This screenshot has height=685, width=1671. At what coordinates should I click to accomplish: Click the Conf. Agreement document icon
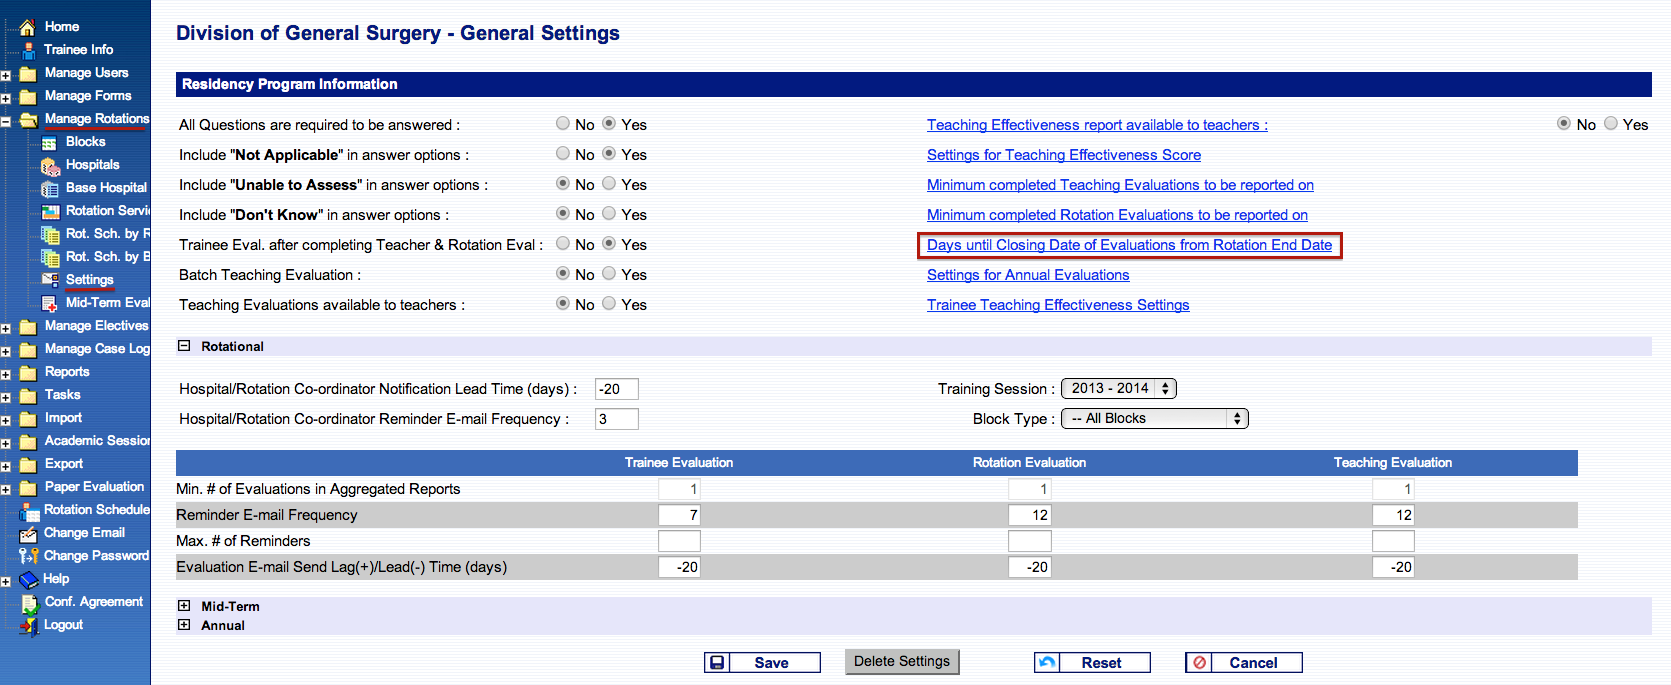29,602
